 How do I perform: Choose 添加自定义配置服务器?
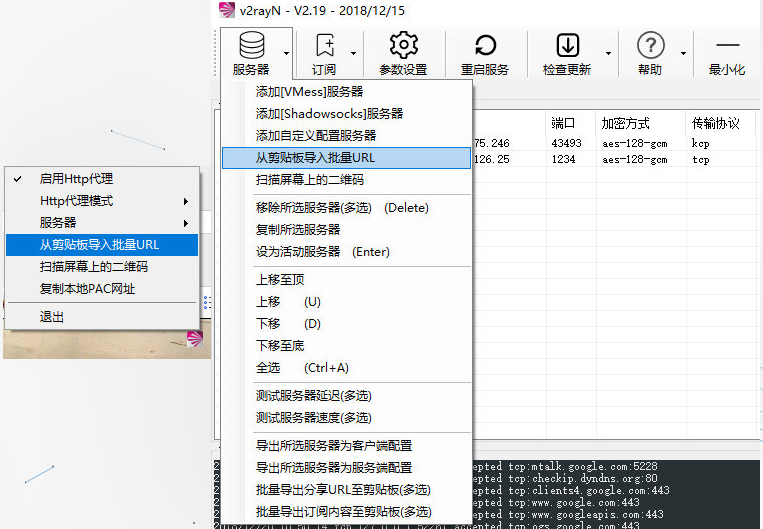[x=346, y=135]
